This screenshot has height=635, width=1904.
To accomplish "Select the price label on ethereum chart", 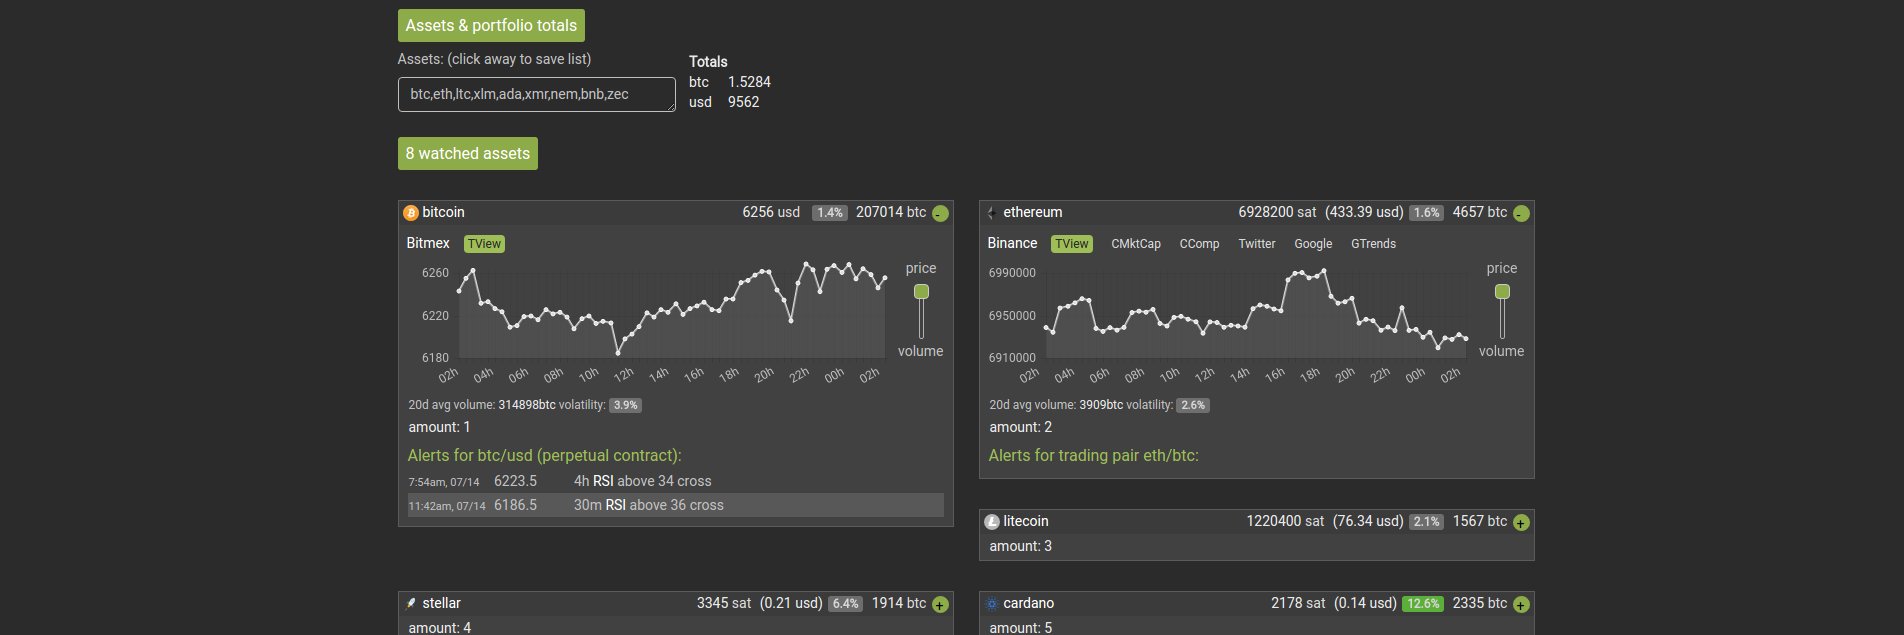I will click(x=1502, y=268).
